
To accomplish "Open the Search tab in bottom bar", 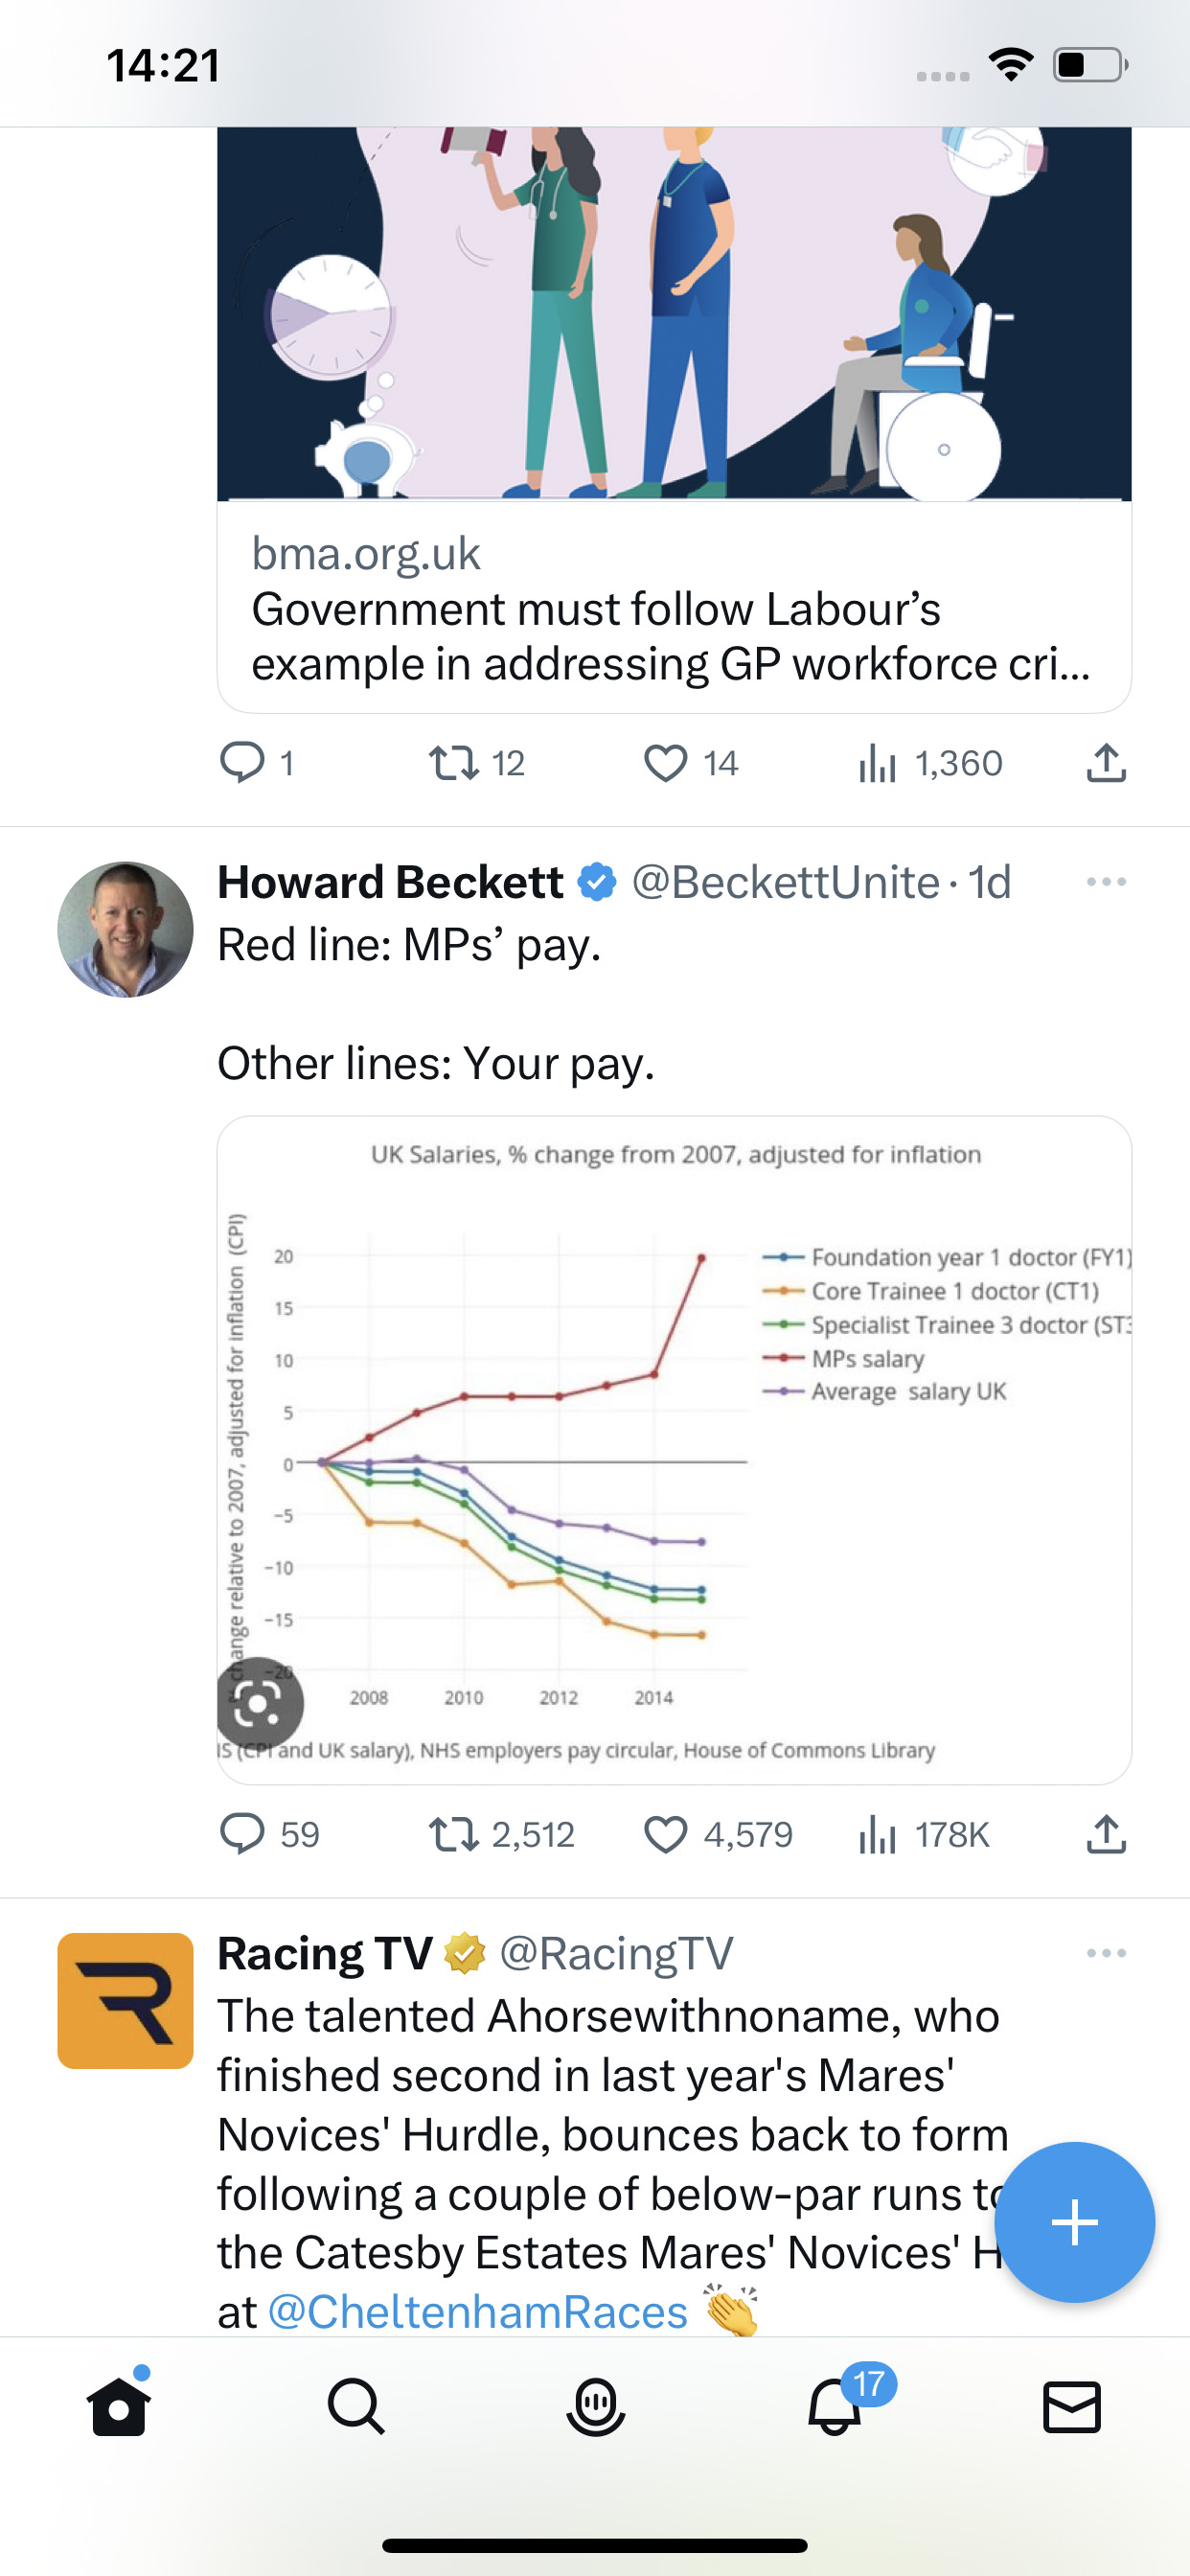I will coord(356,2406).
